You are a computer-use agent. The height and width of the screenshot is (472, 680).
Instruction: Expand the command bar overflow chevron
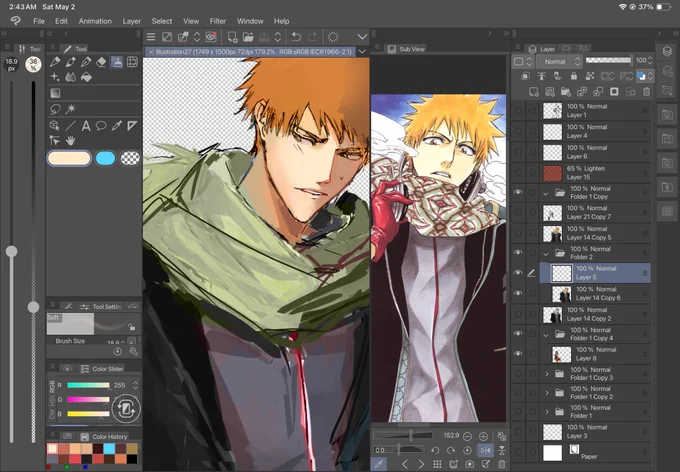tap(362, 37)
